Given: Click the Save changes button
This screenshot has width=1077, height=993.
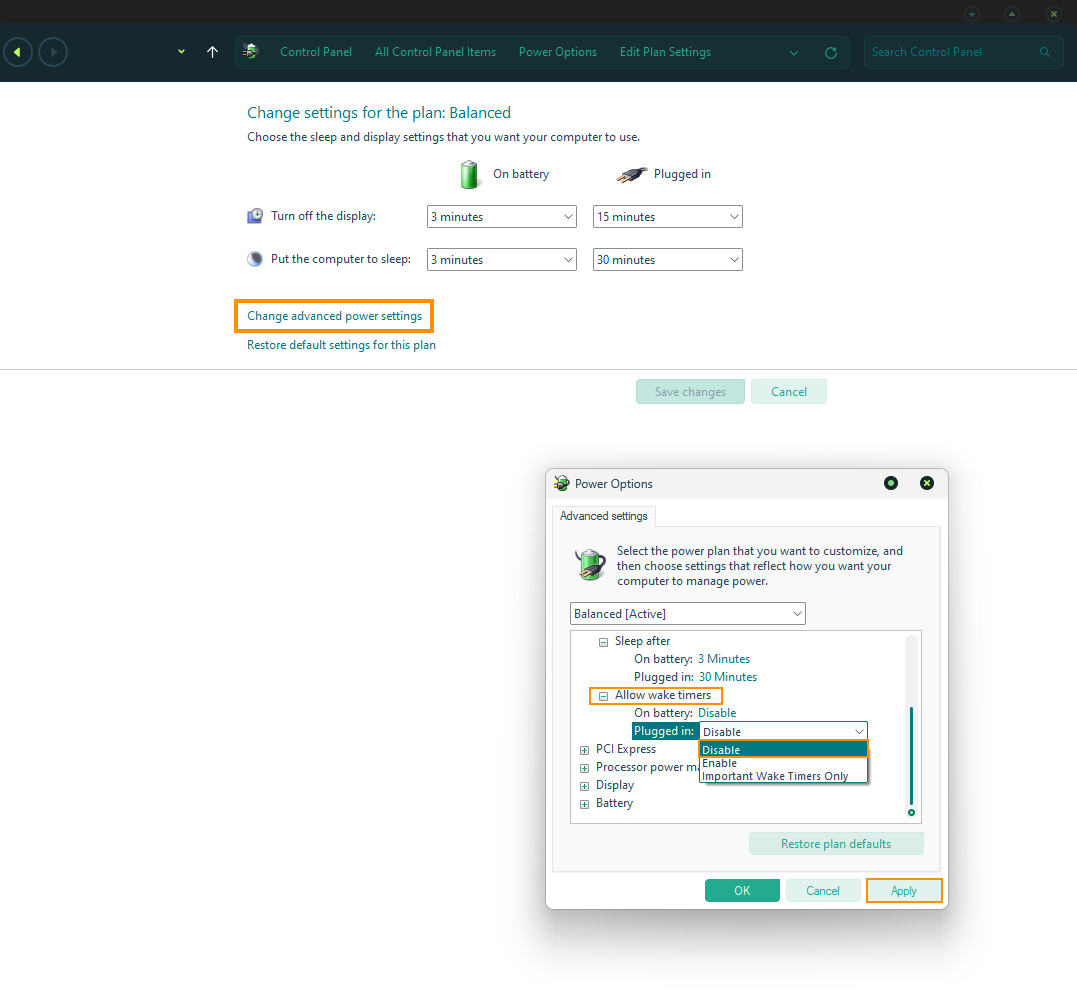Looking at the screenshot, I should (690, 391).
